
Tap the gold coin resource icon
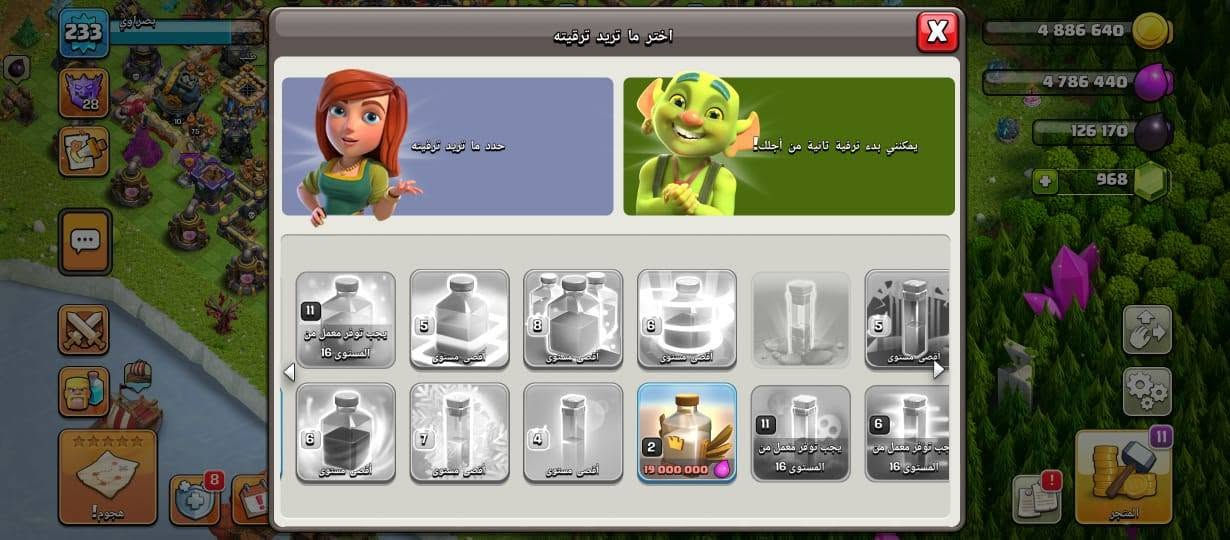pos(1152,32)
